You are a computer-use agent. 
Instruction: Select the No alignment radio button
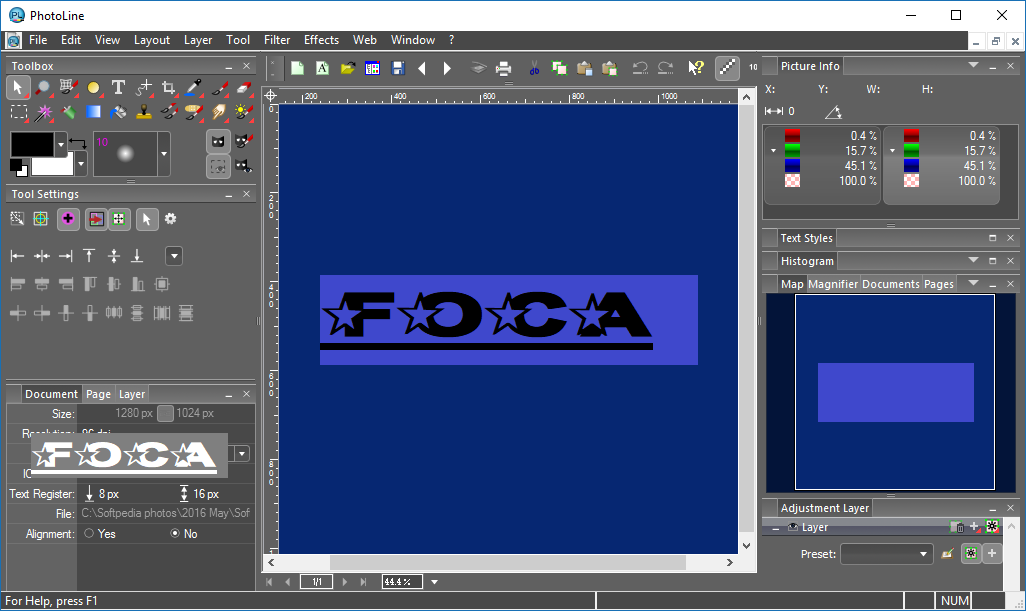pyautogui.click(x=175, y=533)
